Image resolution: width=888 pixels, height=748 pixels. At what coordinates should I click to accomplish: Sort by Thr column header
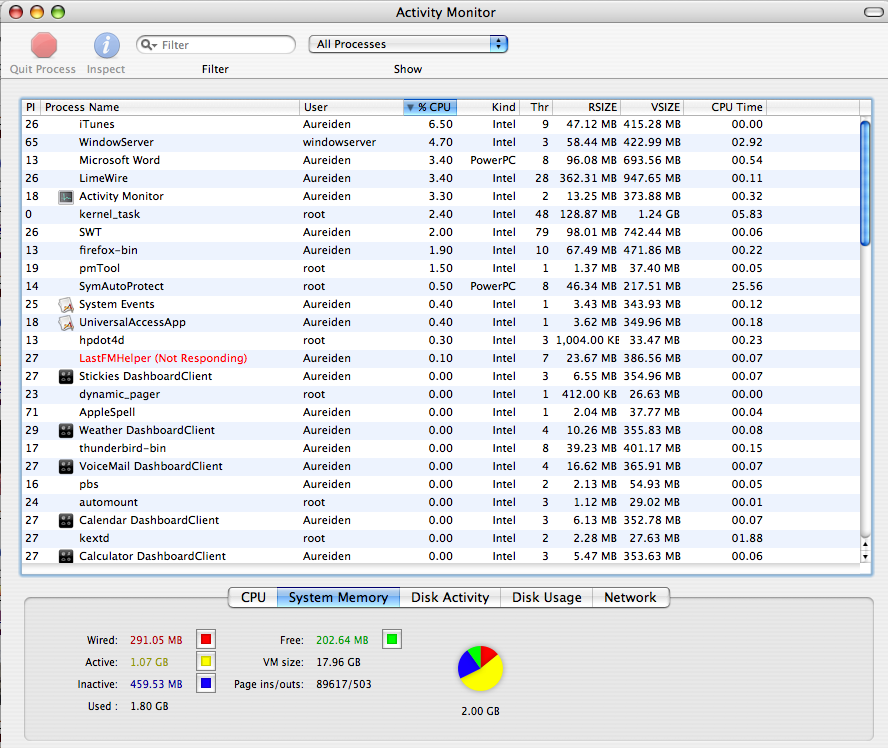[536, 107]
